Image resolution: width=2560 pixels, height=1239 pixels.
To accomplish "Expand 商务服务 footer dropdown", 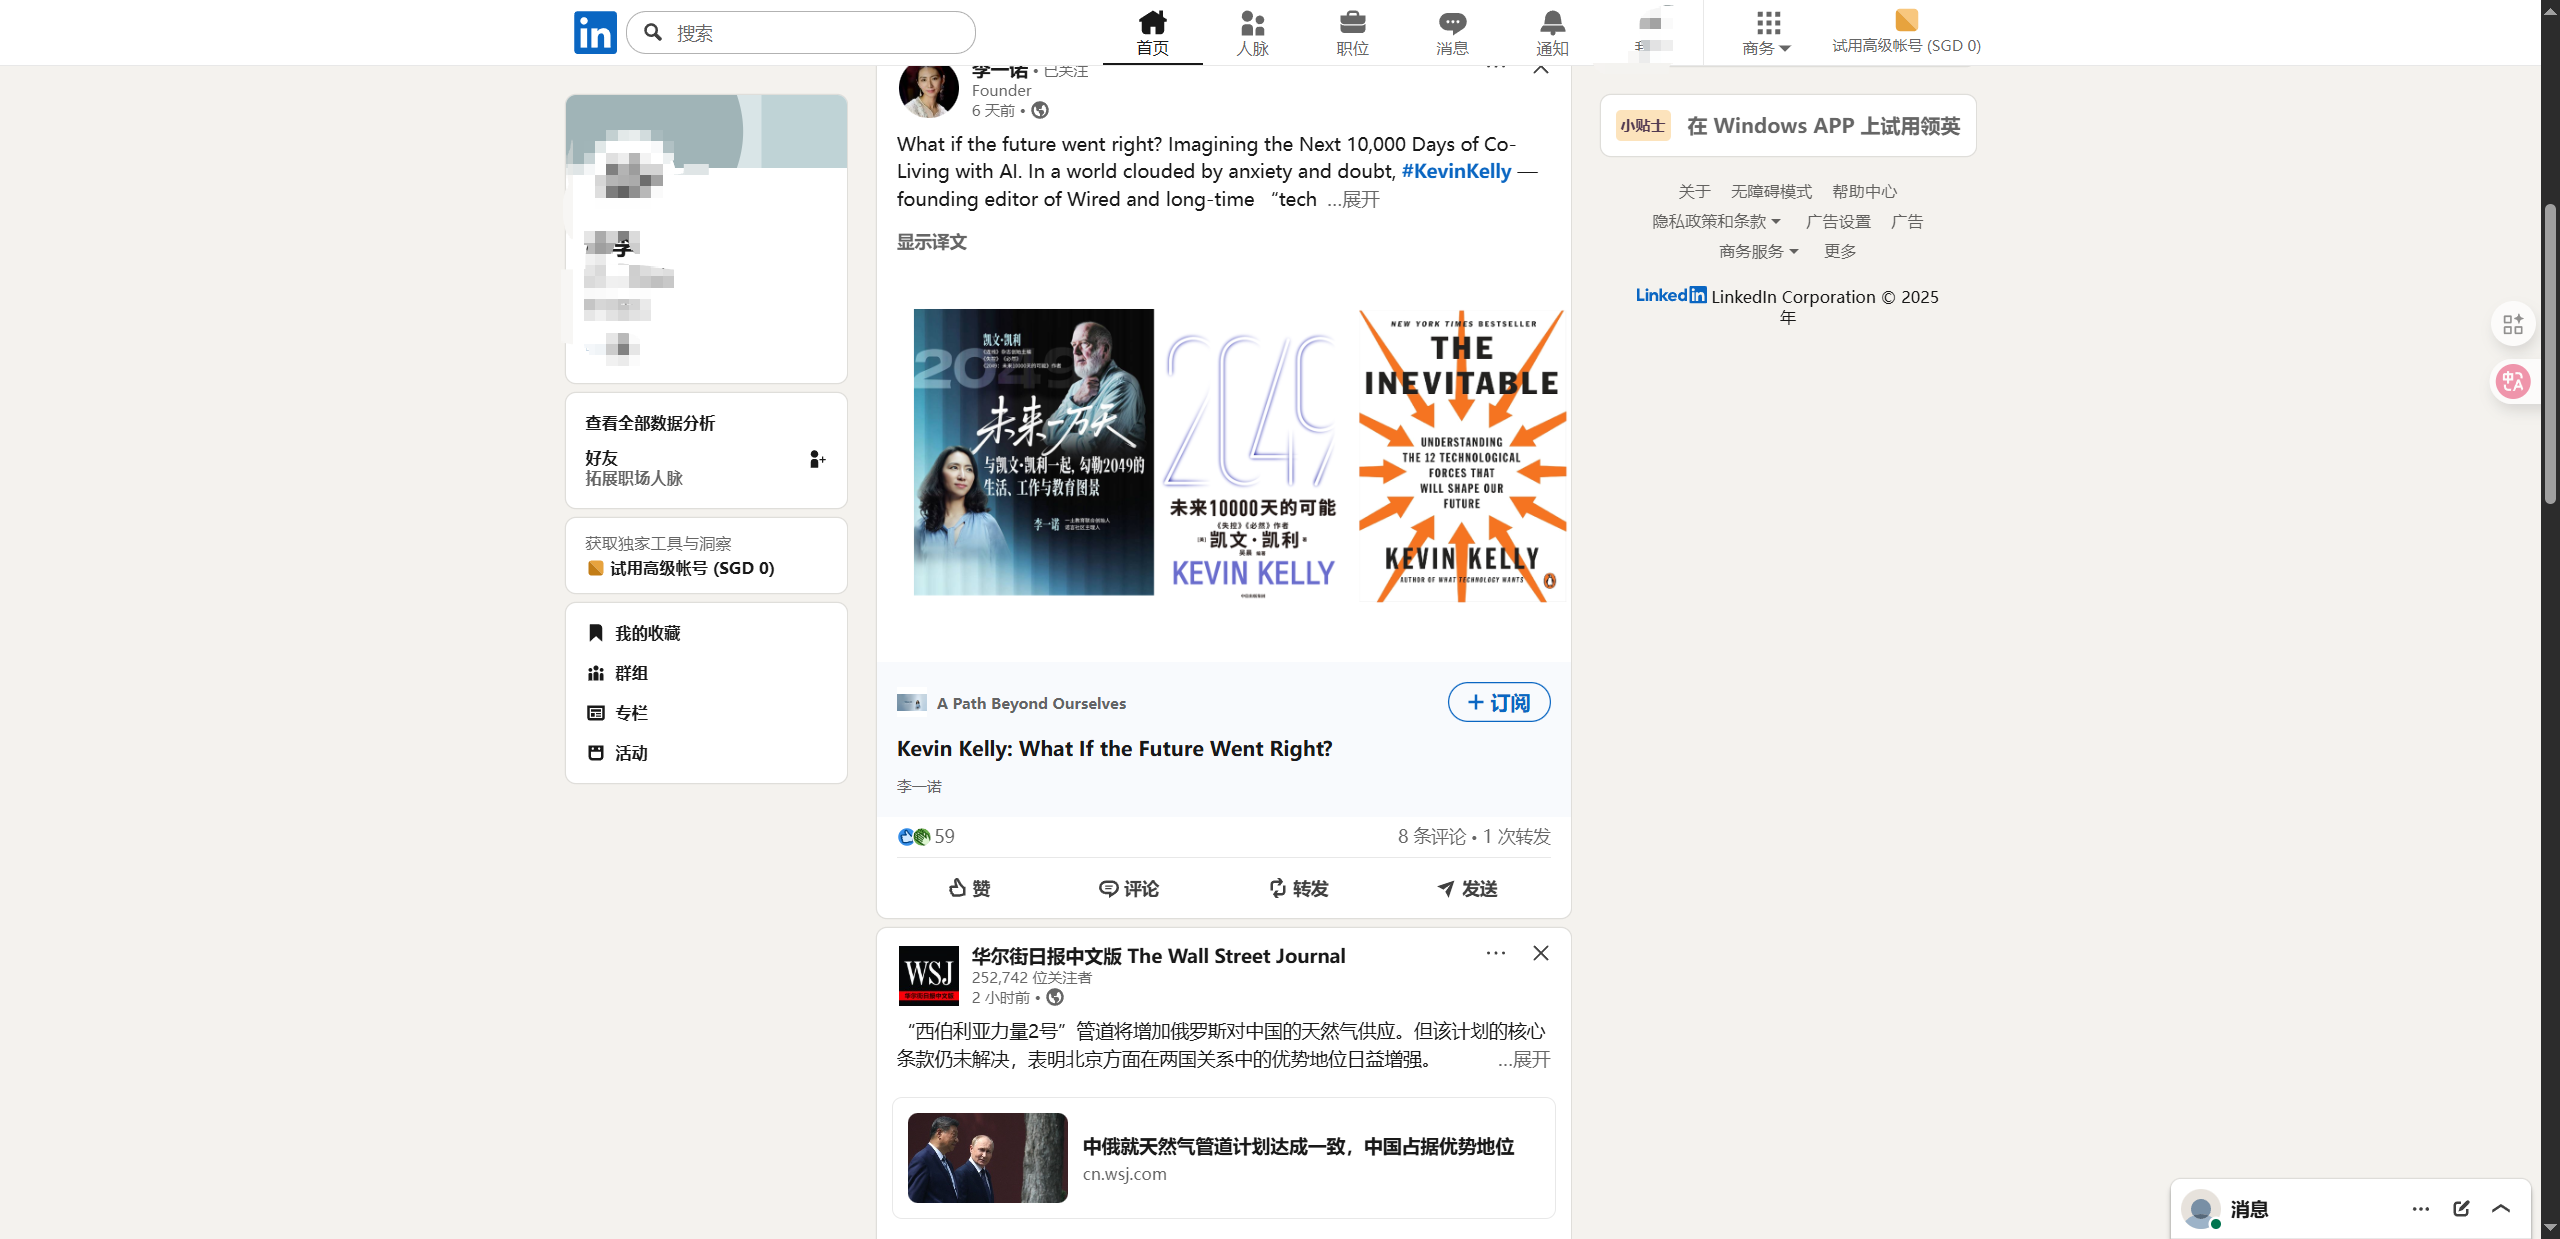I will click(x=1758, y=252).
